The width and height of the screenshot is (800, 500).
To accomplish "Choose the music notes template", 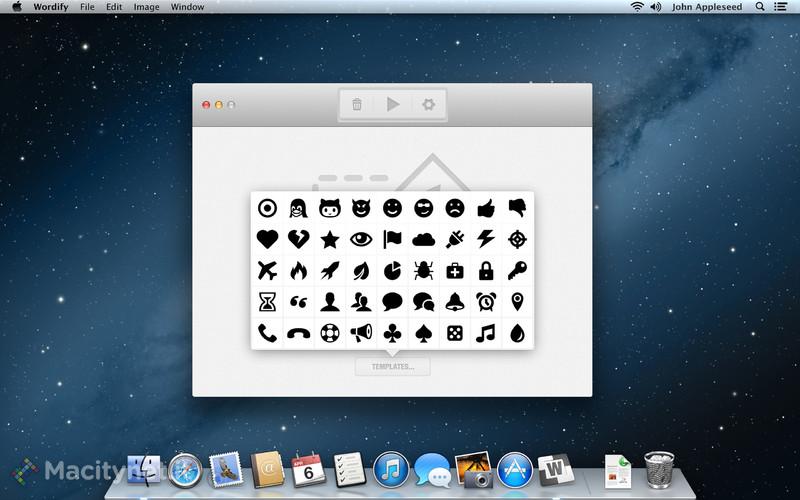I will pos(485,332).
